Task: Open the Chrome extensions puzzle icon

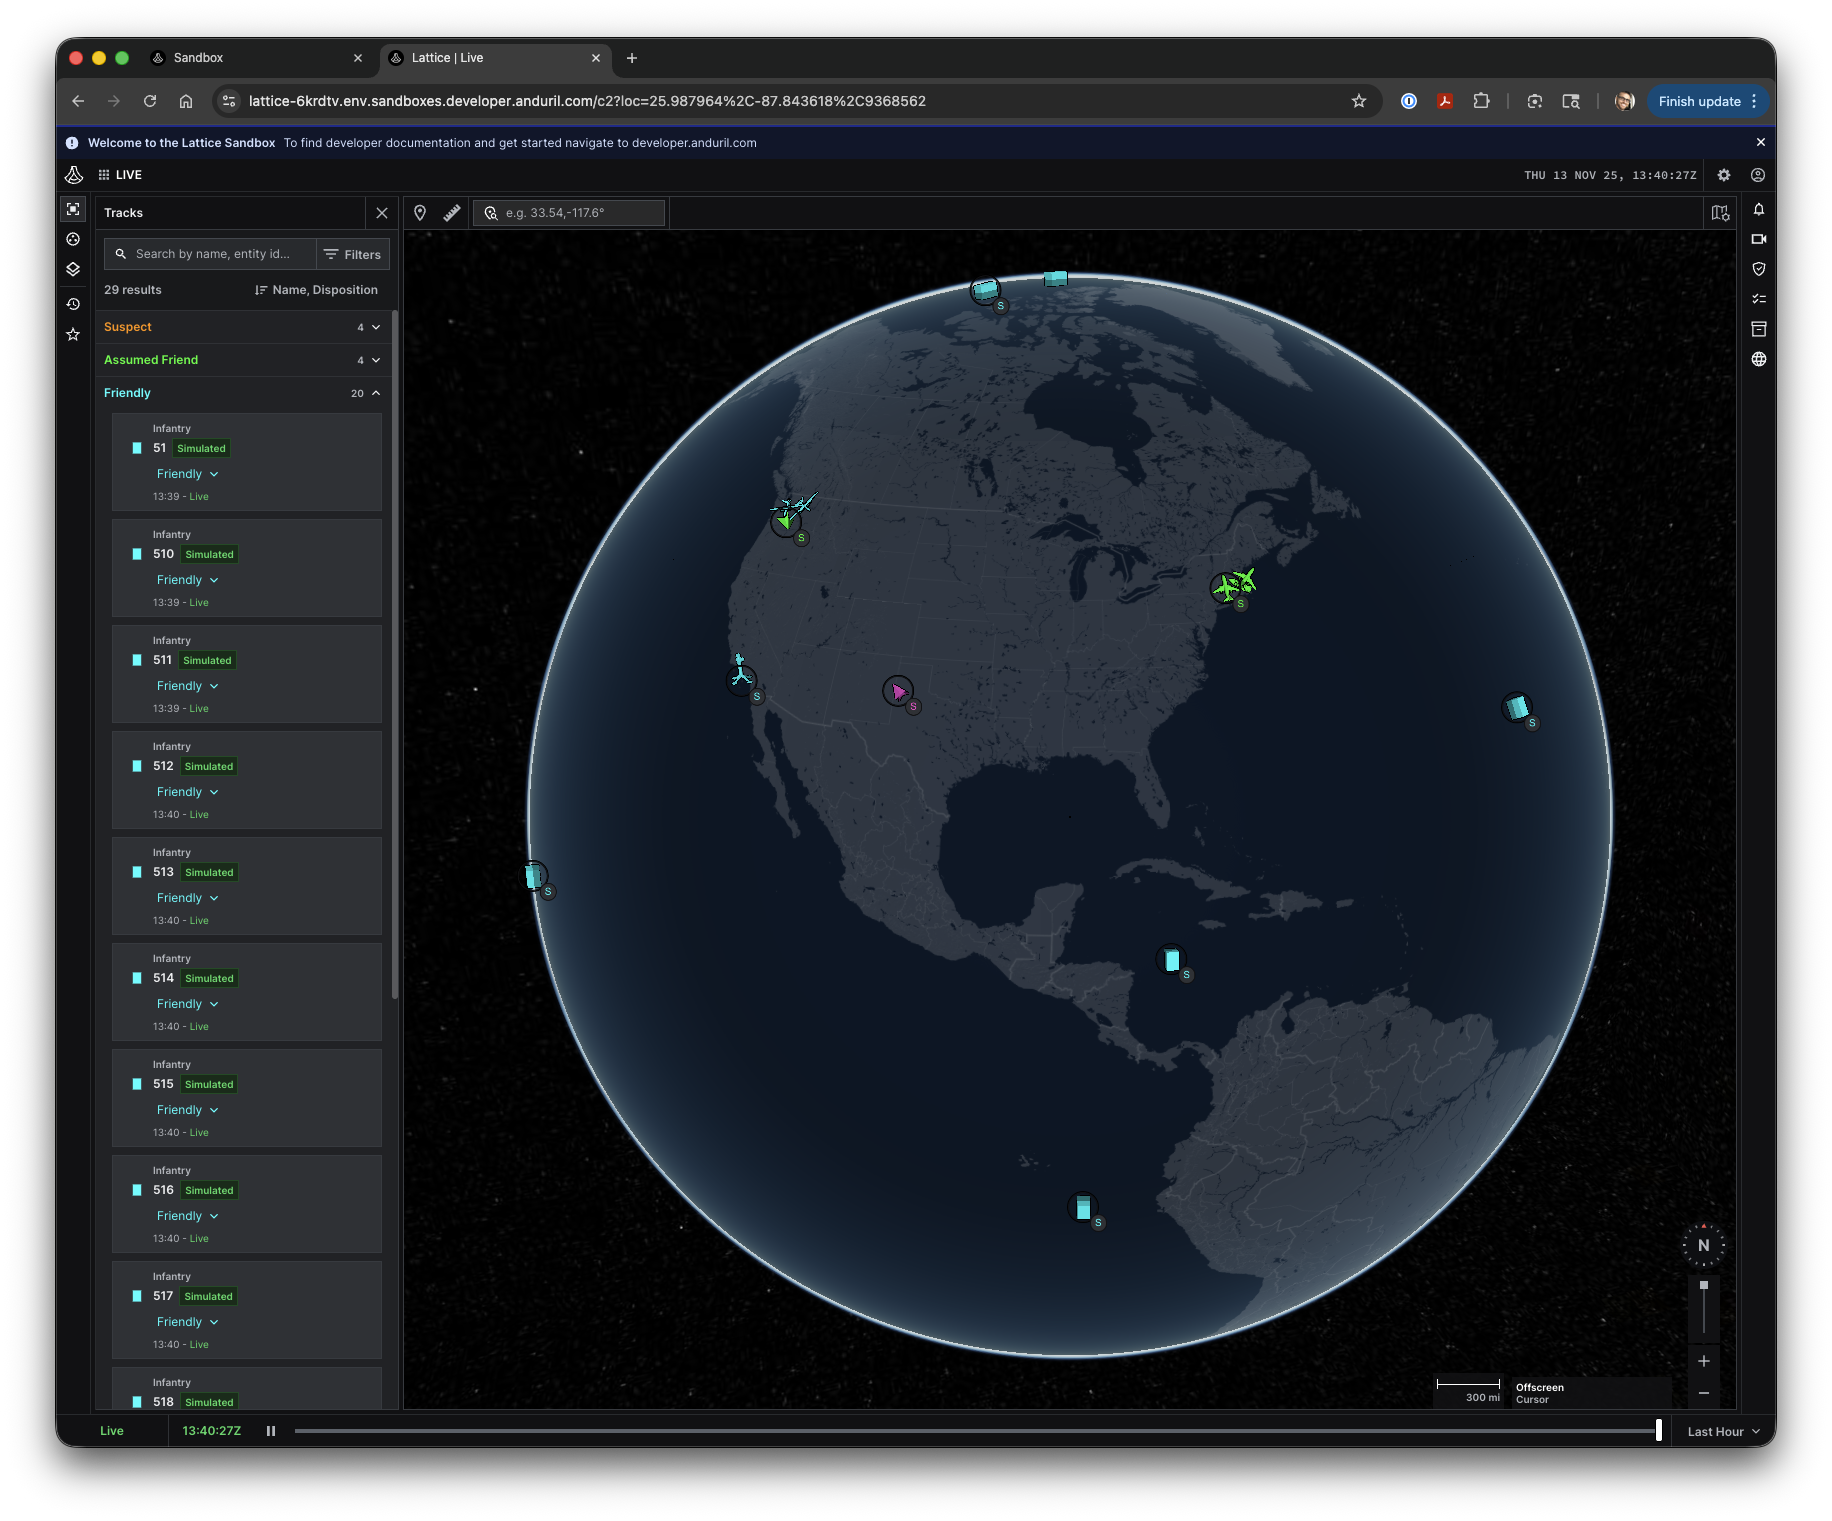Action: (x=1482, y=101)
